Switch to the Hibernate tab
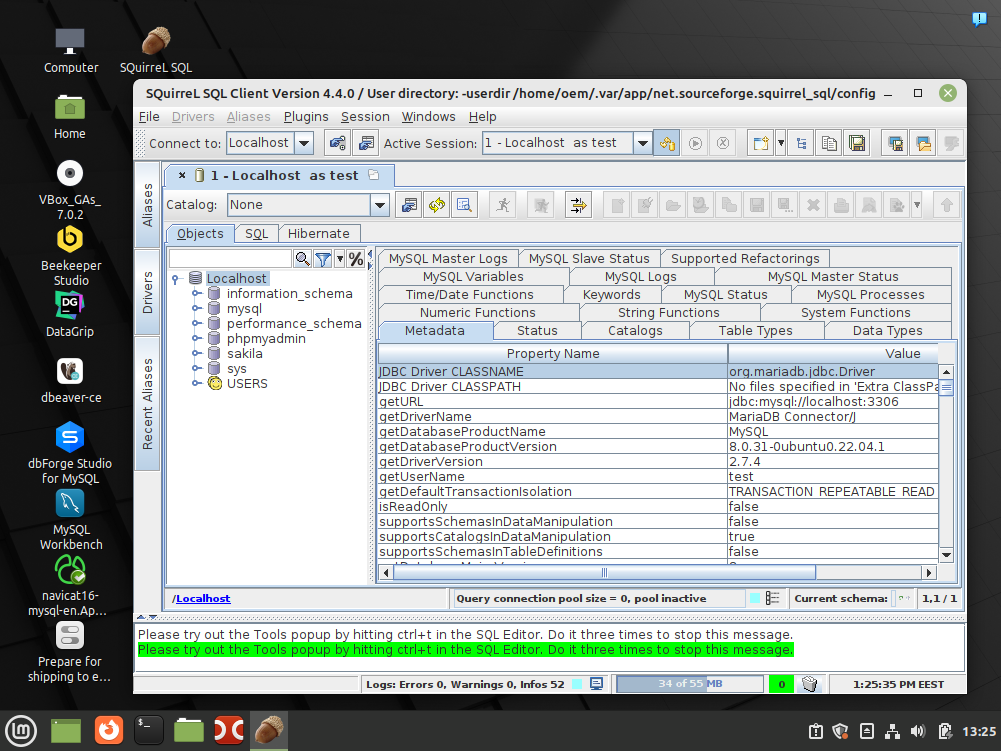 pos(319,234)
